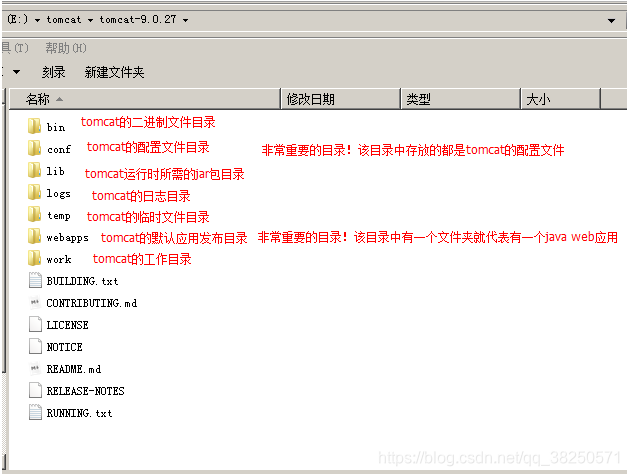
Task: Open the toolbar dropdown arrow left of 刻录
Action: point(16,72)
